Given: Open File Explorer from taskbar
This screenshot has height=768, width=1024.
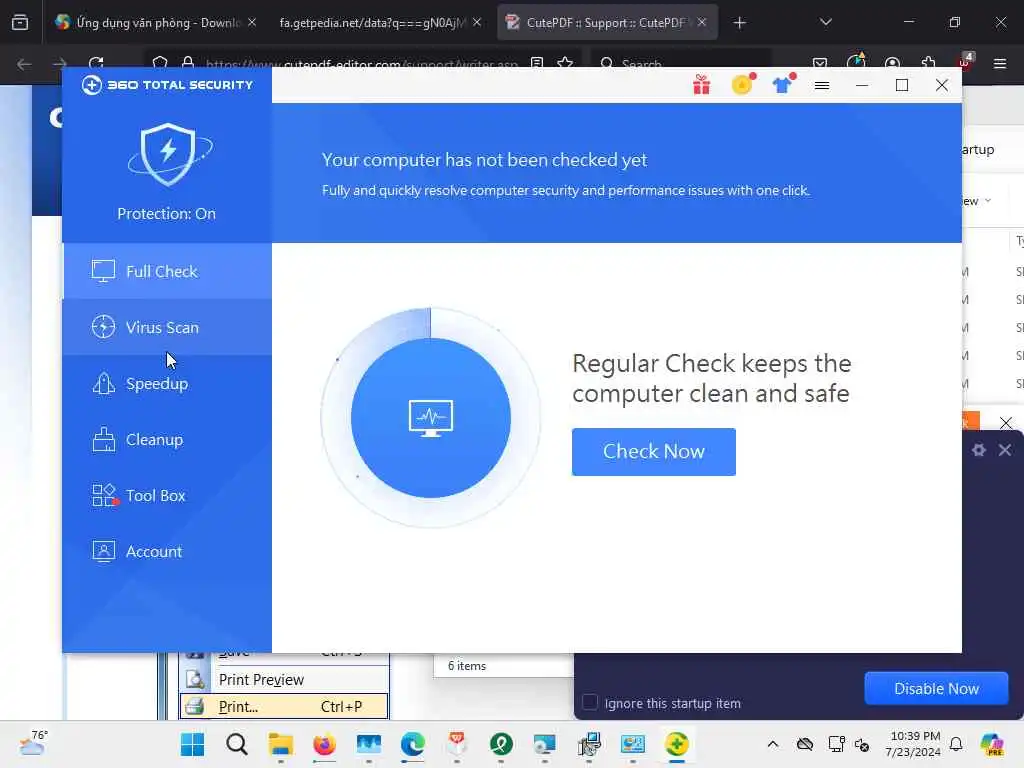Looking at the screenshot, I should tap(281, 744).
